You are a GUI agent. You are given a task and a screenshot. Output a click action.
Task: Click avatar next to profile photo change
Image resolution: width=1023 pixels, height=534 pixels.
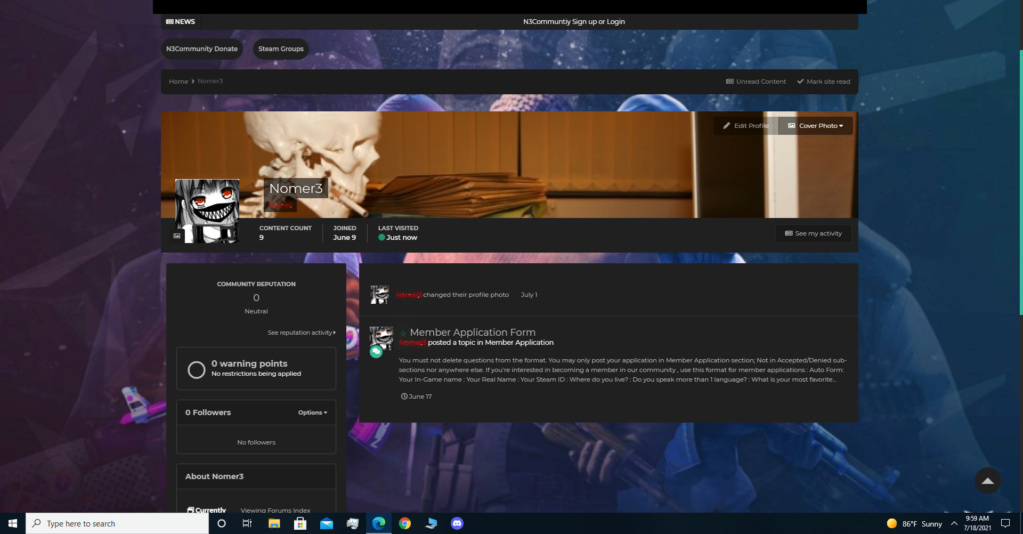pyautogui.click(x=380, y=294)
